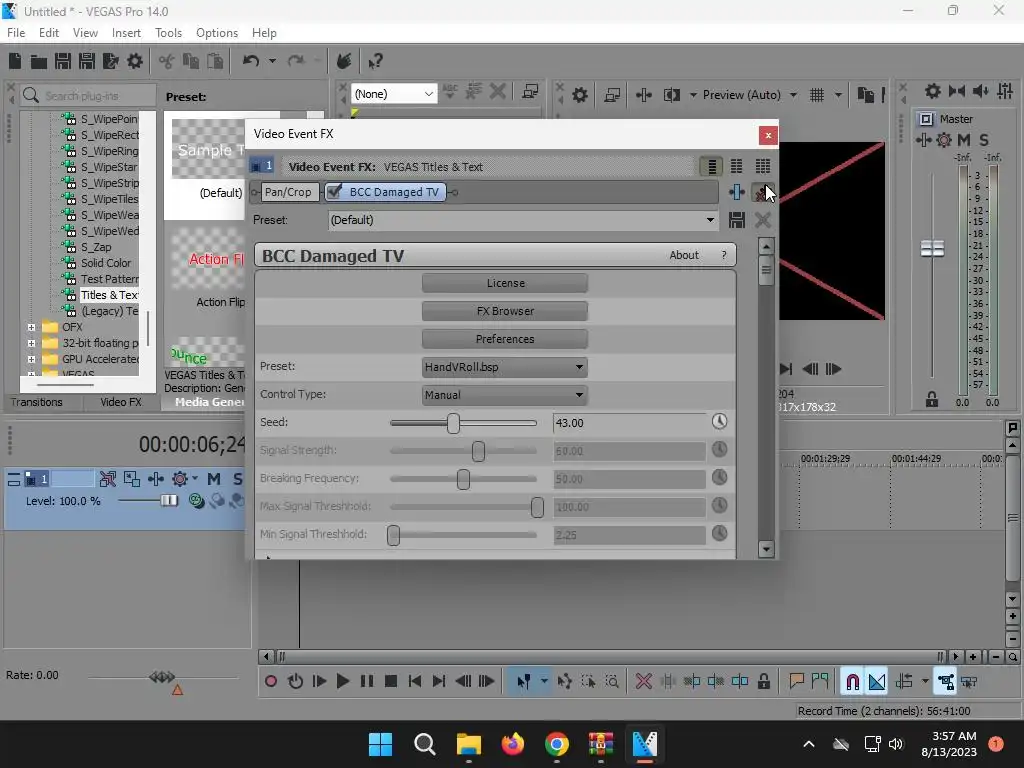Switch to the Transitions tab
Image resolution: width=1024 pixels, height=768 pixels.
pos(37,402)
